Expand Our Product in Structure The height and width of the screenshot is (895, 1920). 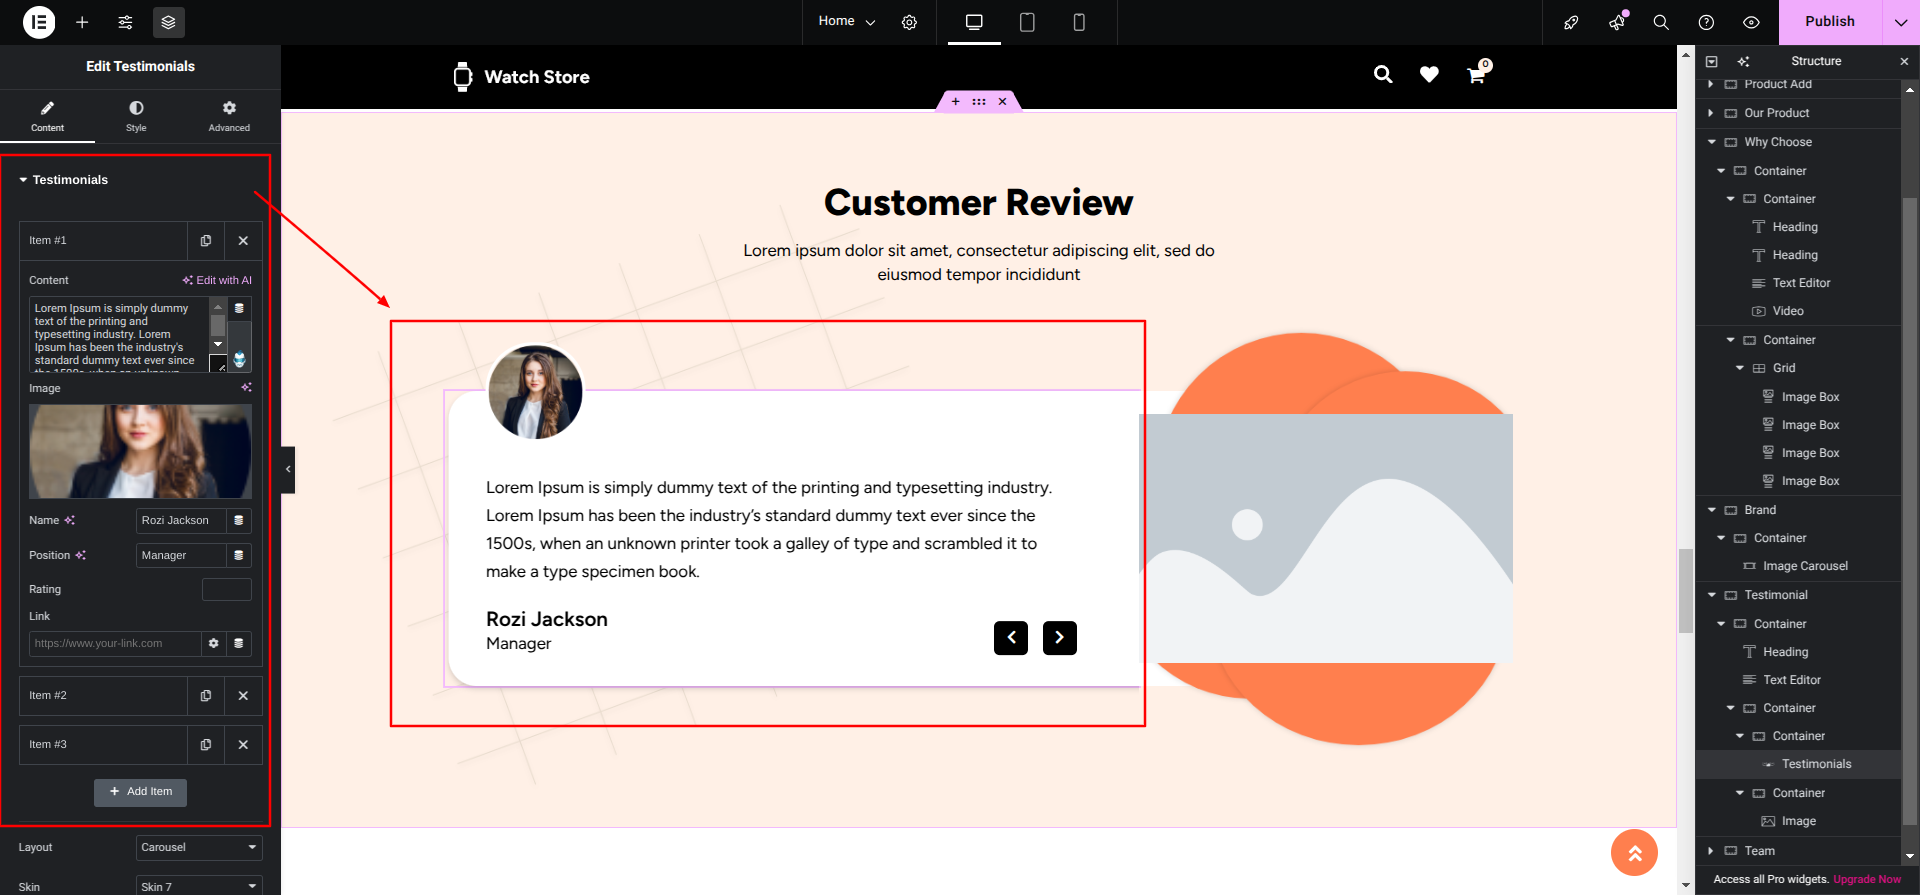(1712, 113)
